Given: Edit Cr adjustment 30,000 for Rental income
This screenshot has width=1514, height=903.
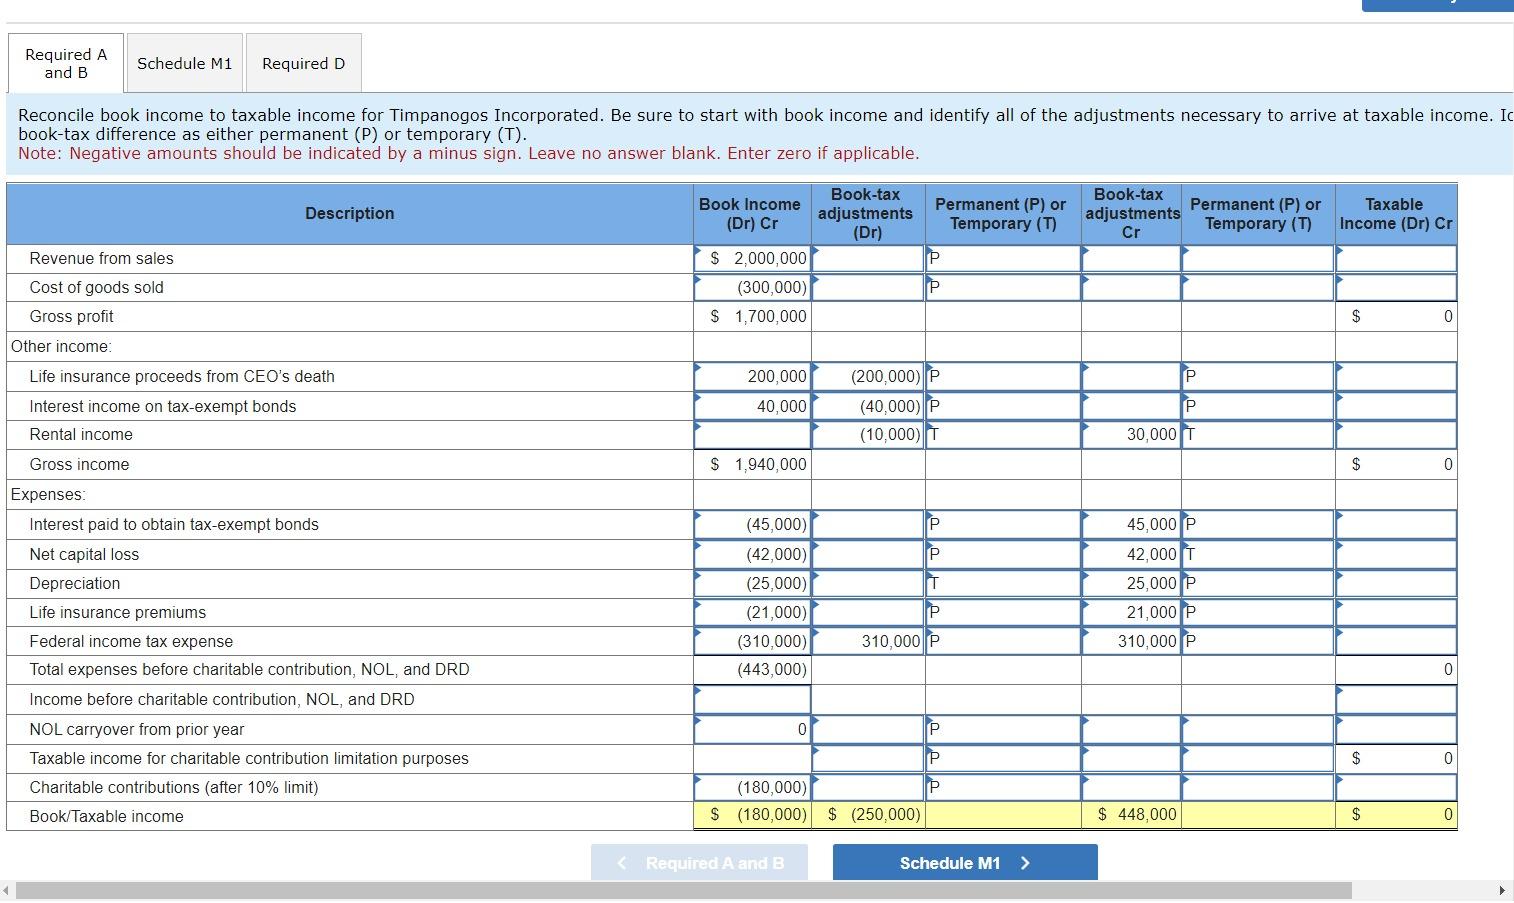Looking at the screenshot, I should [1131, 435].
